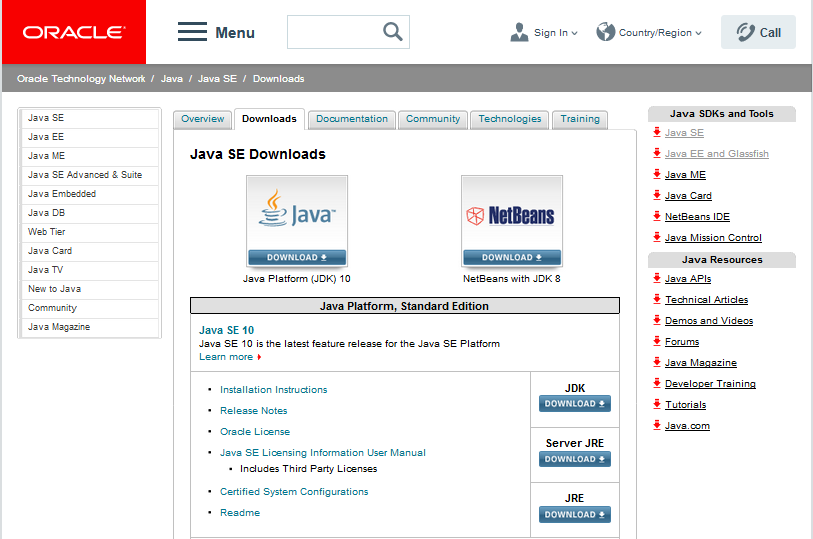
Task: Select Java EE in left sidebar
Action: (x=89, y=137)
